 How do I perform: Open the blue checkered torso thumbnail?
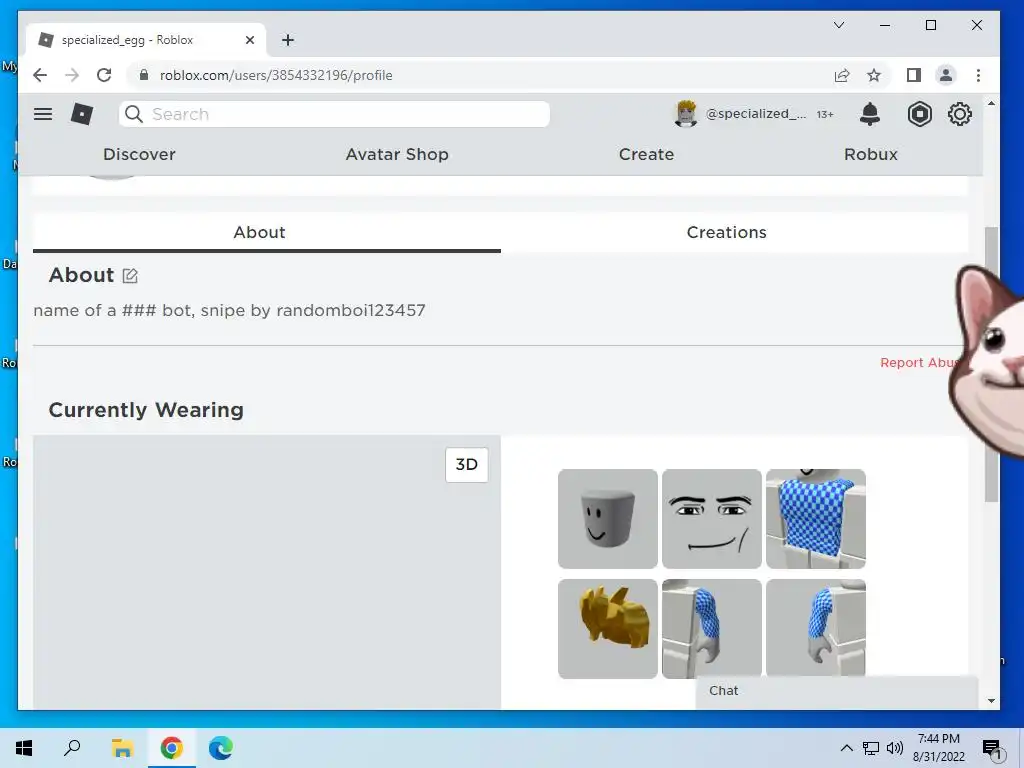click(816, 519)
